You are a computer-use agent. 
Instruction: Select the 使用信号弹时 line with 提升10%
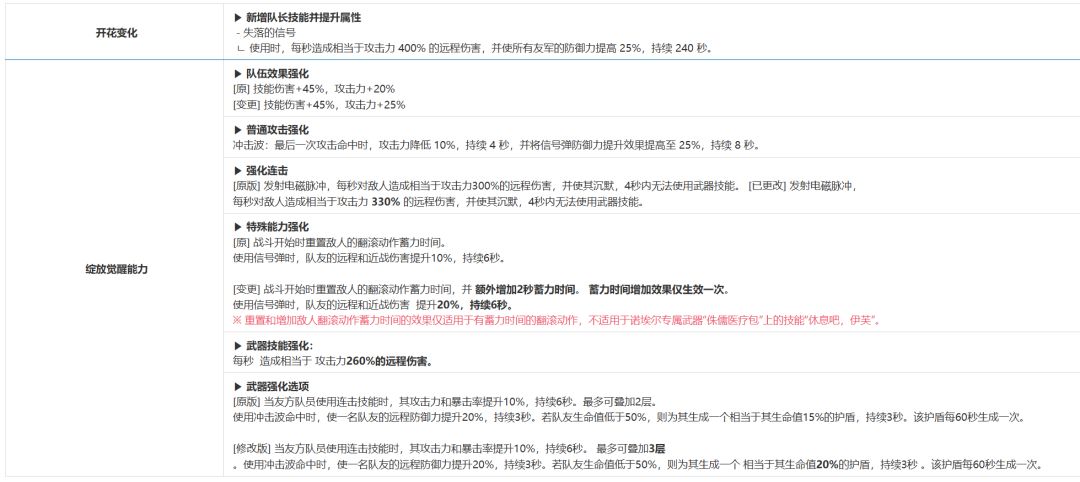(369, 259)
